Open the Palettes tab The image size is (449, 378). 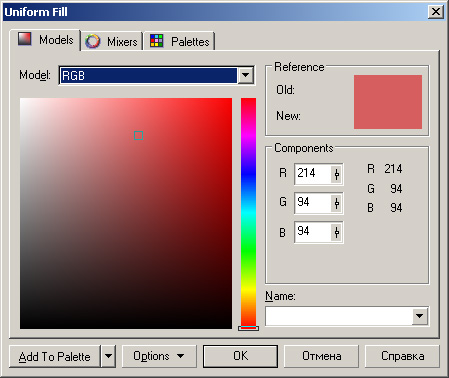pyautogui.click(x=180, y=42)
